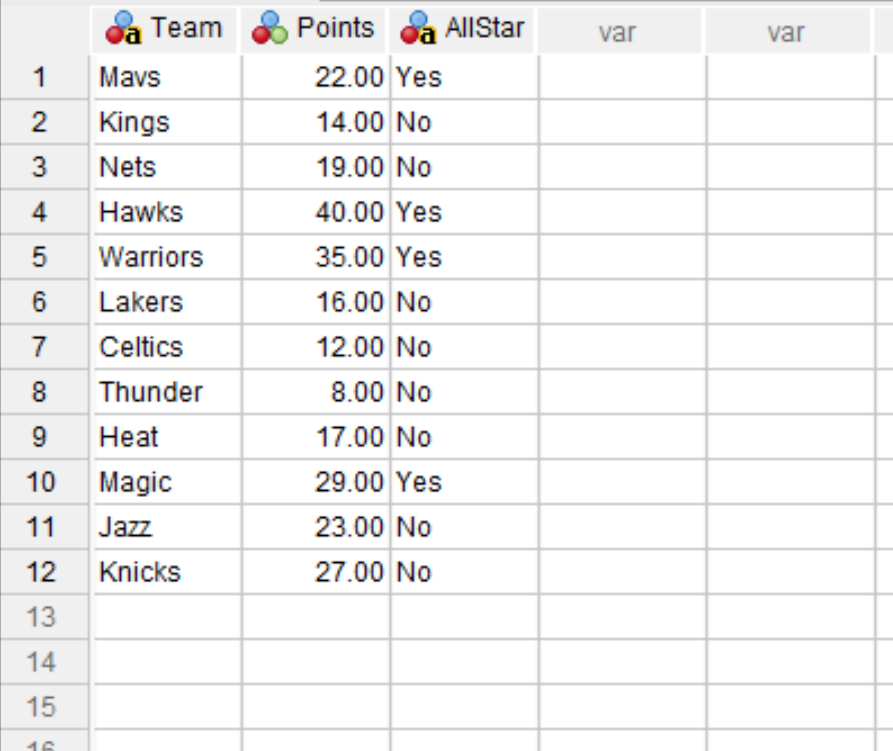Click the 40.00 points cell for Hawks
Viewport: 893px width, 751px height.
316,212
